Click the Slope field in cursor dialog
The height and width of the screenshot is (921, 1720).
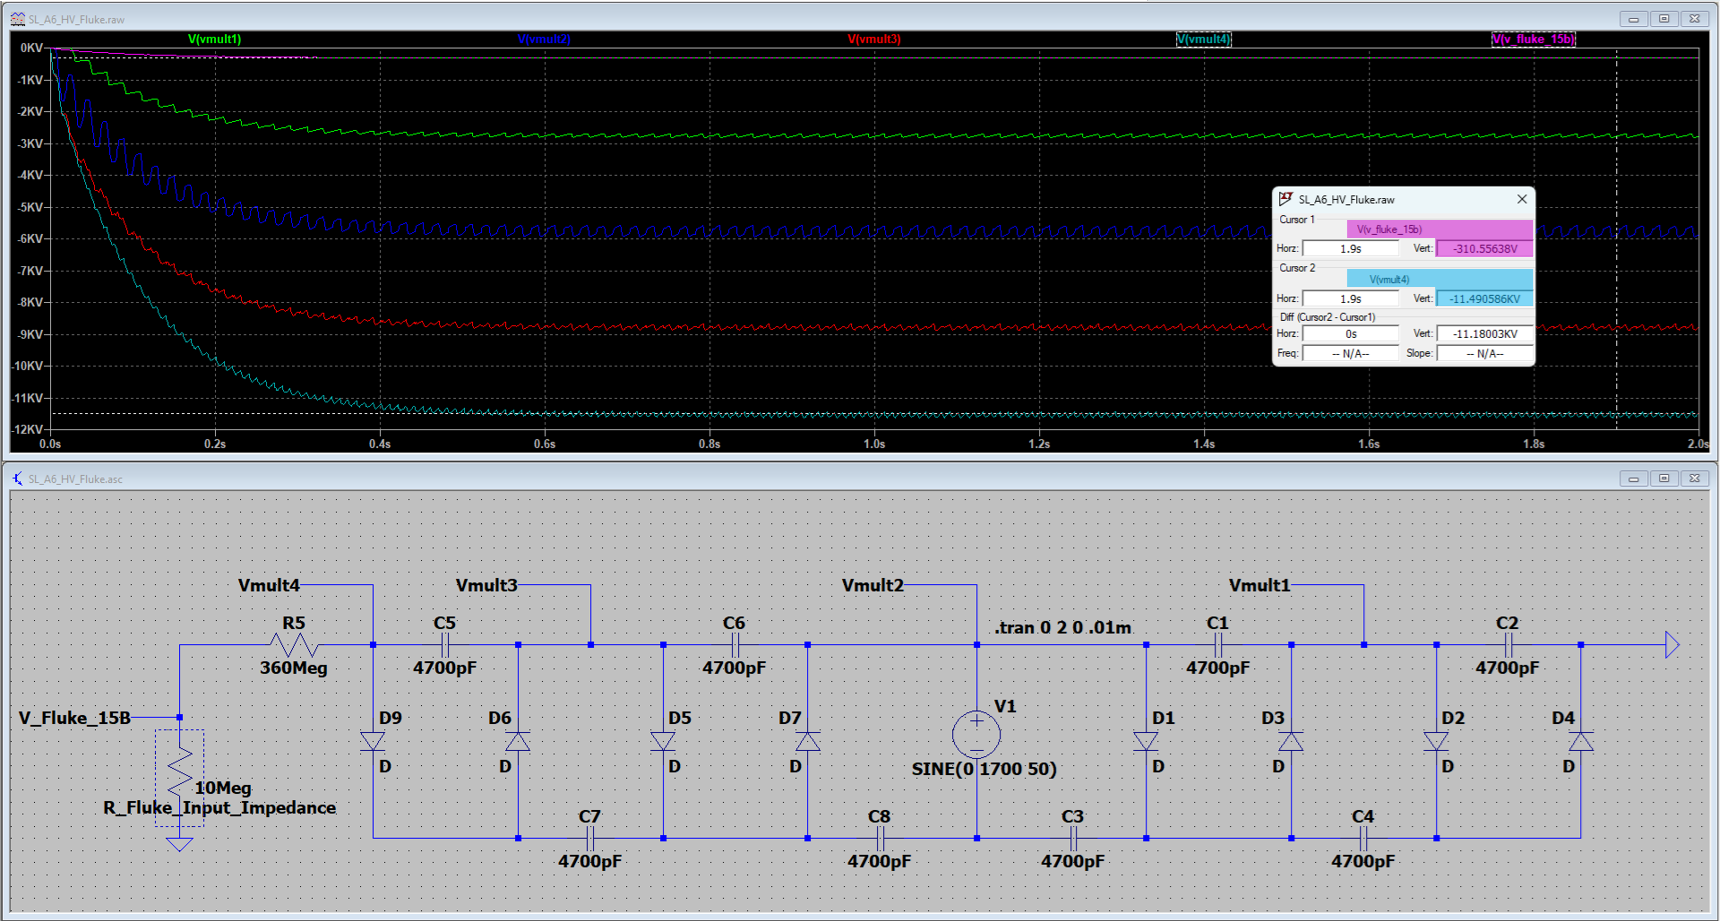(1484, 353)
